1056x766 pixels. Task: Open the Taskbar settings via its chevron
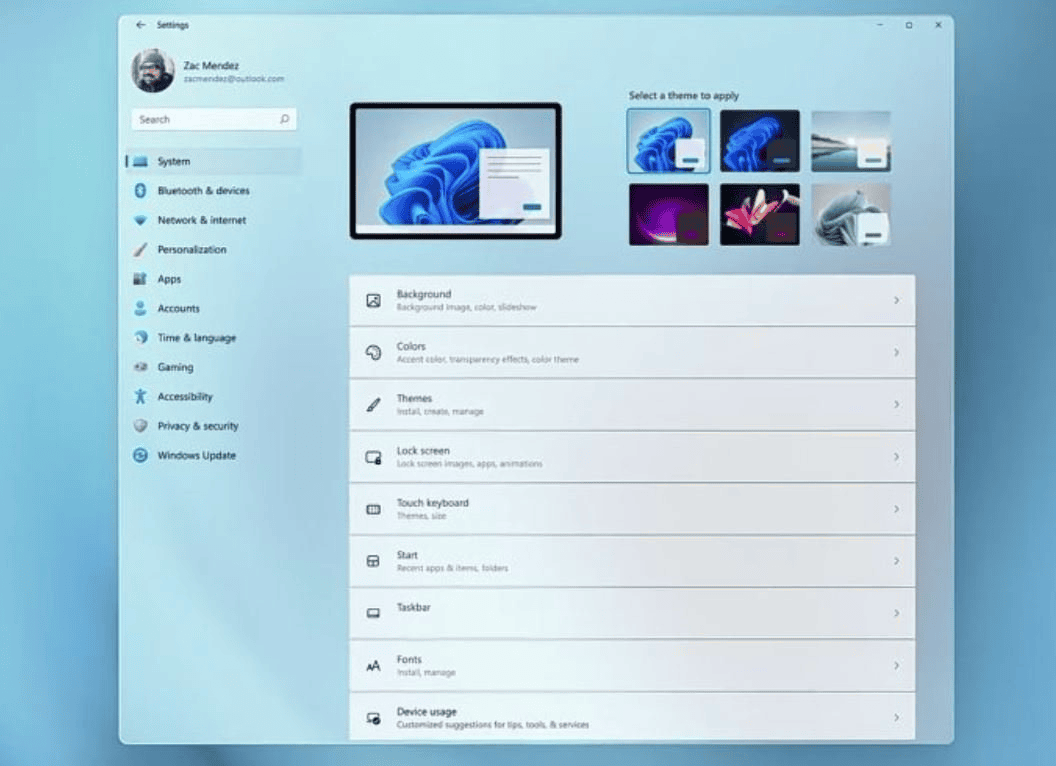(x=897, y=612)
